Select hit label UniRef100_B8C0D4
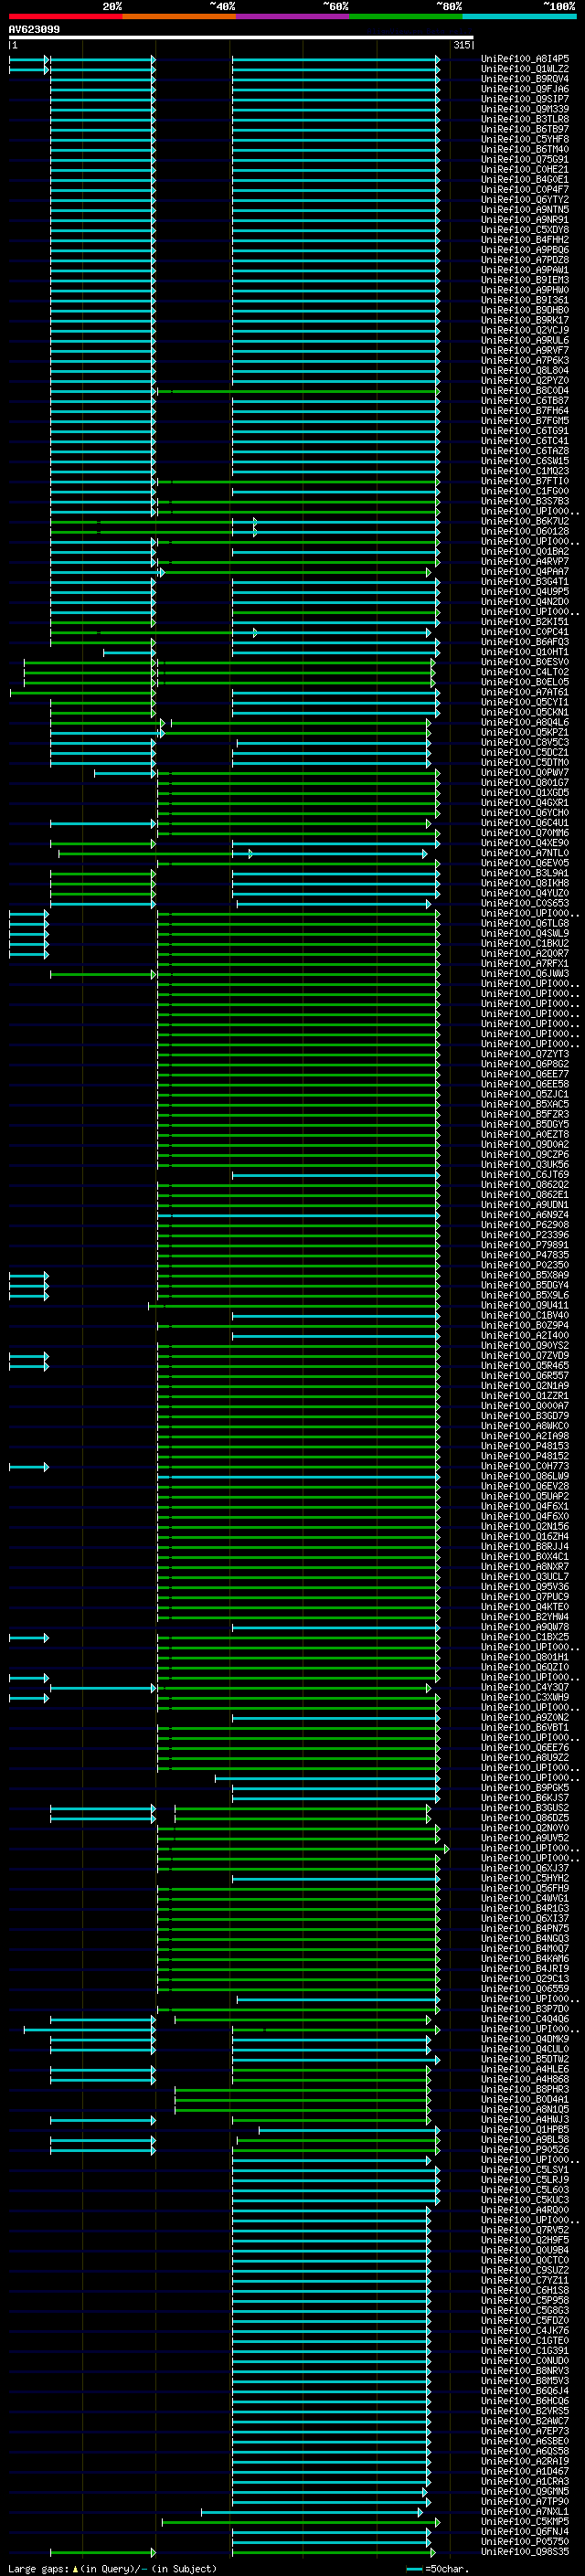This screenshot has width=585, height=2576. point(525,390)
